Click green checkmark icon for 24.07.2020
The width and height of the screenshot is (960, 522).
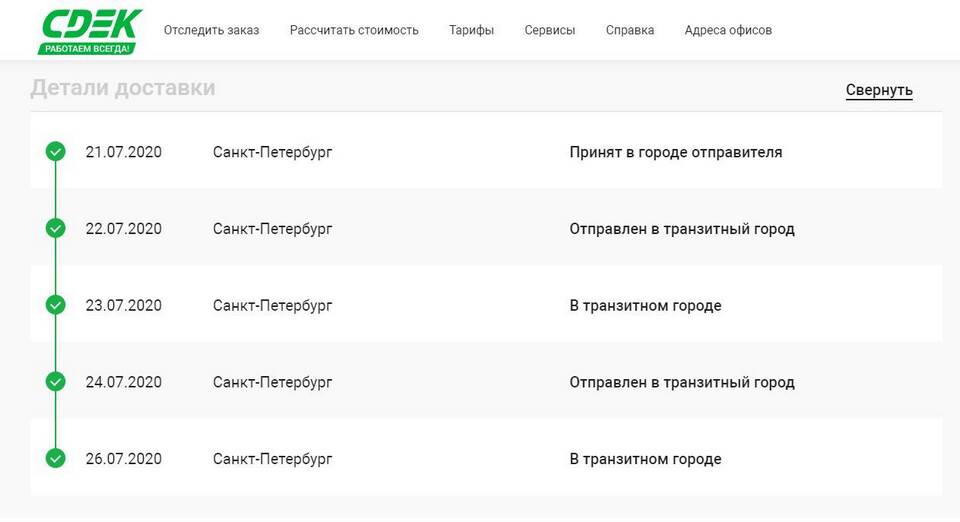[56, 382]
